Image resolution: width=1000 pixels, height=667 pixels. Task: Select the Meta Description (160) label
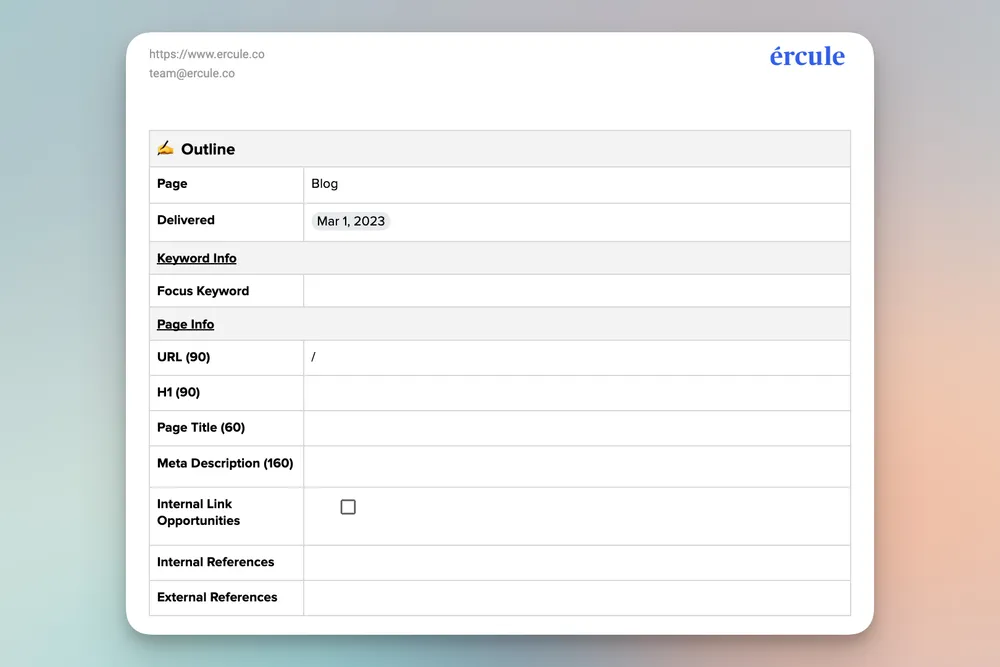(x=225, y=463)
